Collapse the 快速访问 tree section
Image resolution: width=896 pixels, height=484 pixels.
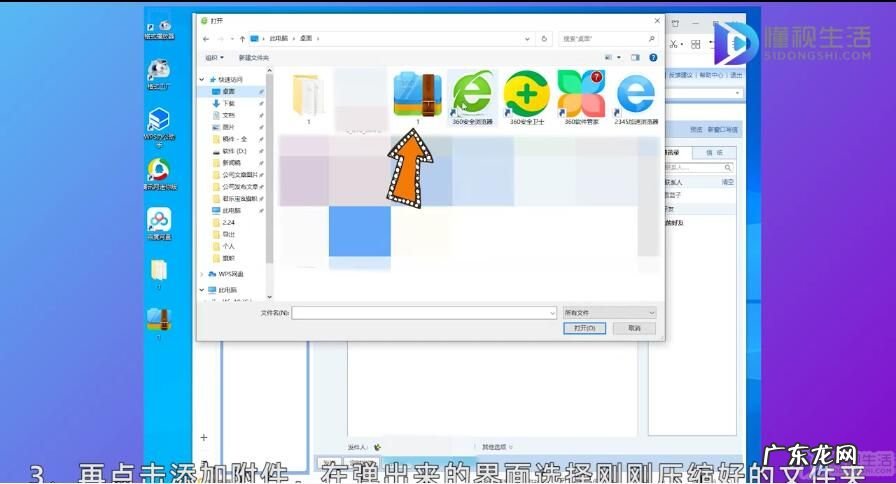(x=202, y=79)
